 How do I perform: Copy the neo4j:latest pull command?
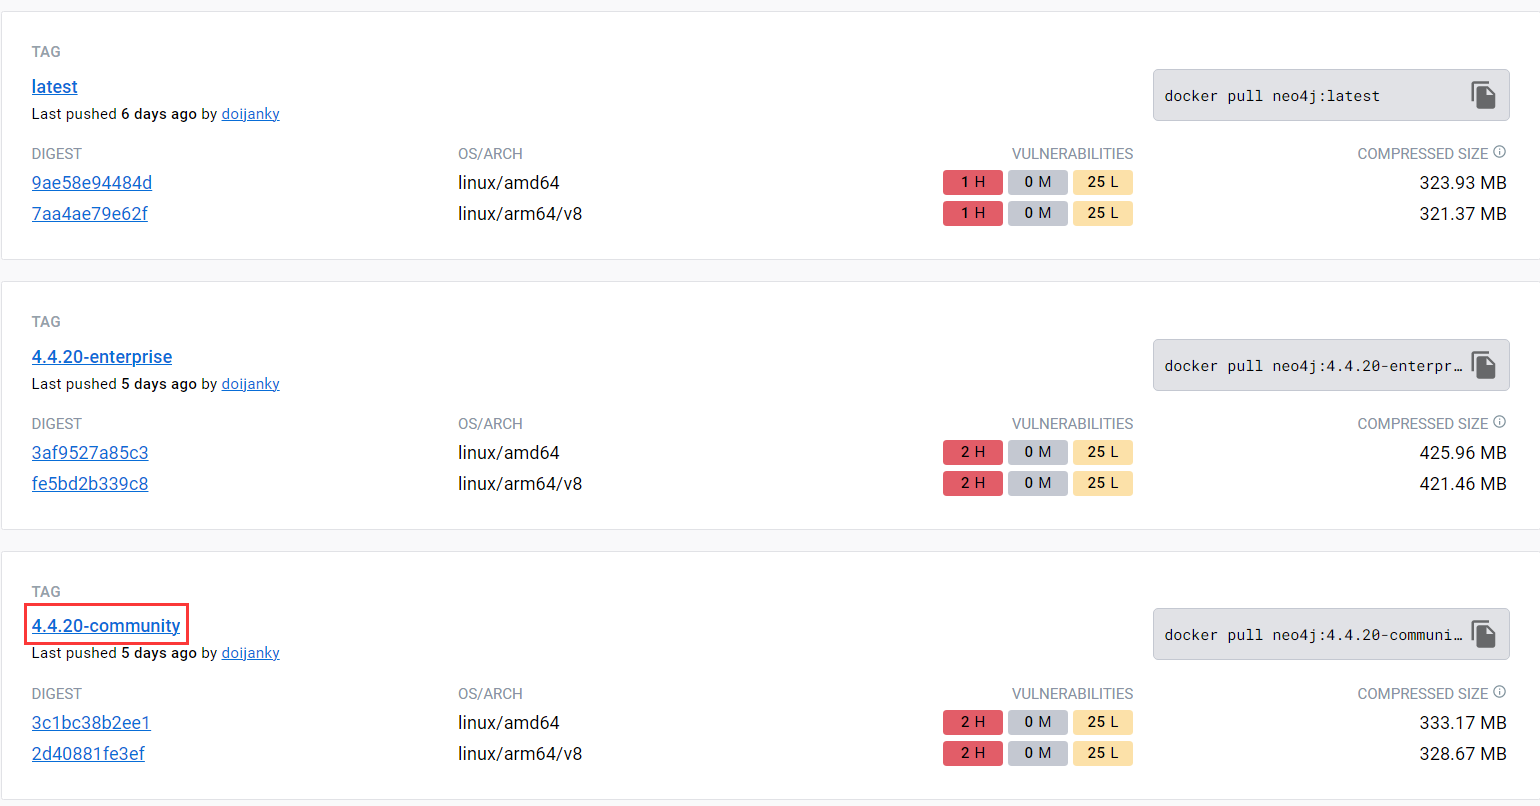[x=1483, y=95]
